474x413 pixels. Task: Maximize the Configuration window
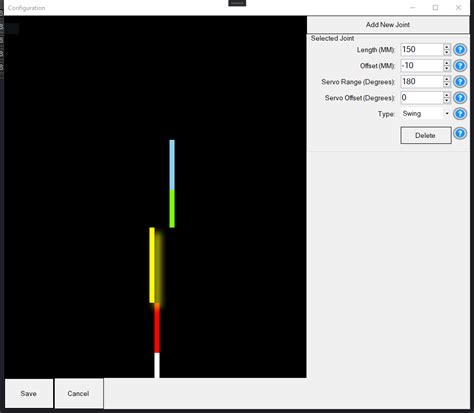(435, 7)
